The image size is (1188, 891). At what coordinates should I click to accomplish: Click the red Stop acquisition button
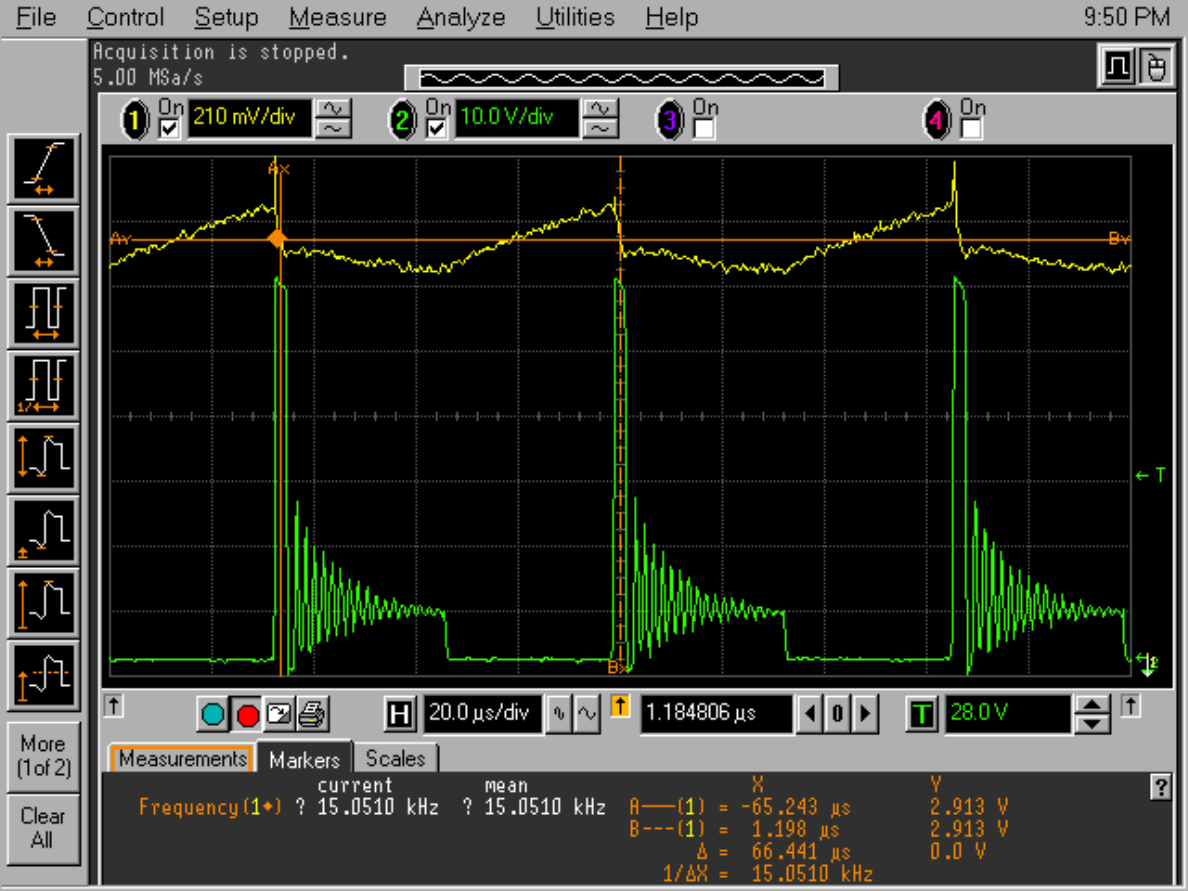point(247,714)
